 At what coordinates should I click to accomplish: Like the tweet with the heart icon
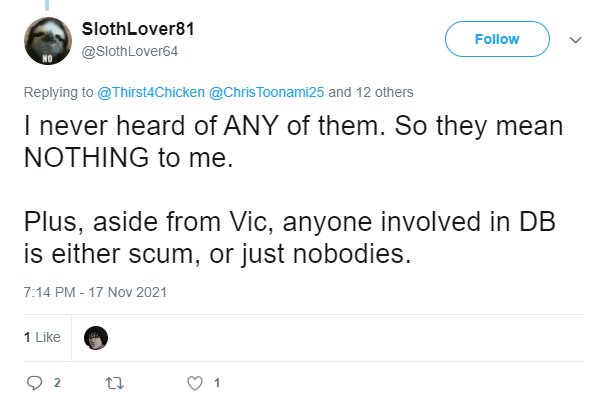pyautogui.click(x=195, y=383)
